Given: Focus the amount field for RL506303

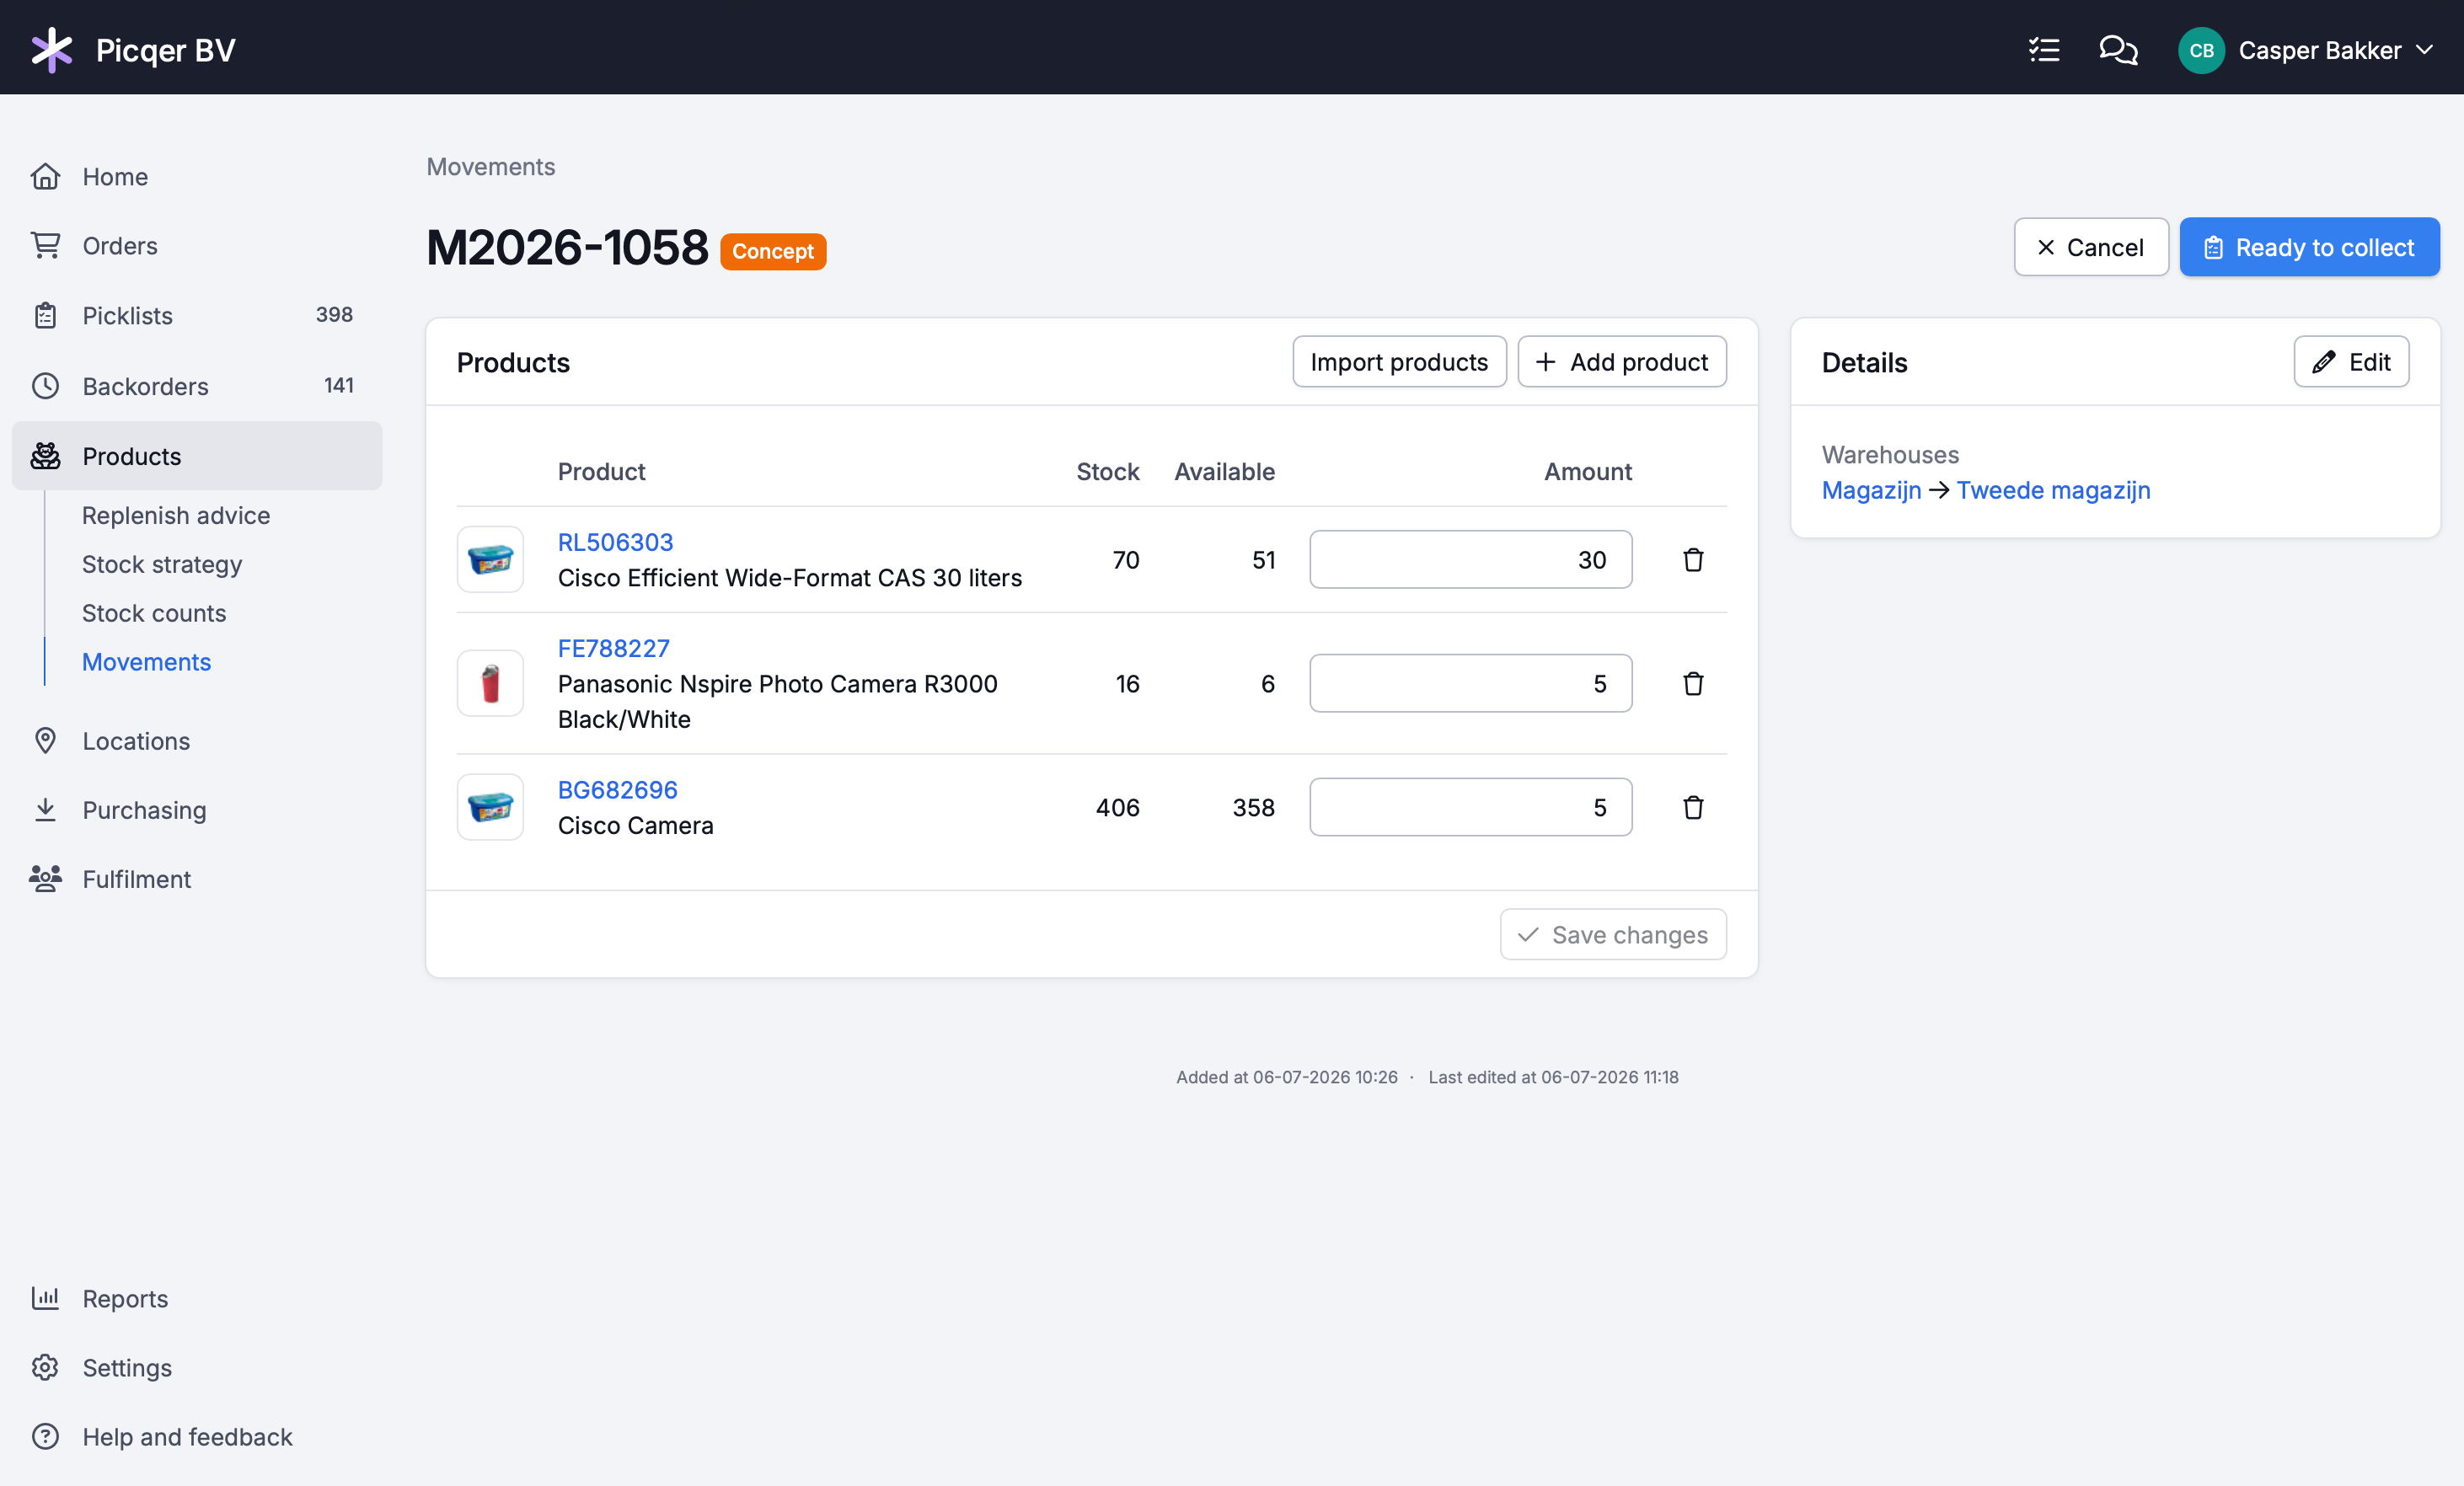Looking at the screenshot, I should 1471,560.
